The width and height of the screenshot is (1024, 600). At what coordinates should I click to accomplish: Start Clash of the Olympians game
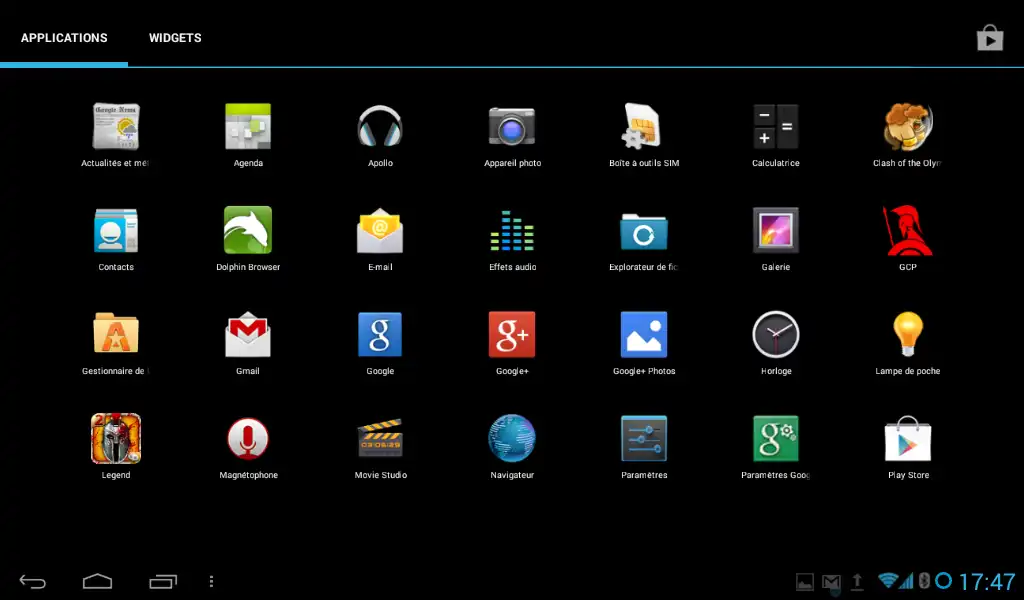click(908, 126)
